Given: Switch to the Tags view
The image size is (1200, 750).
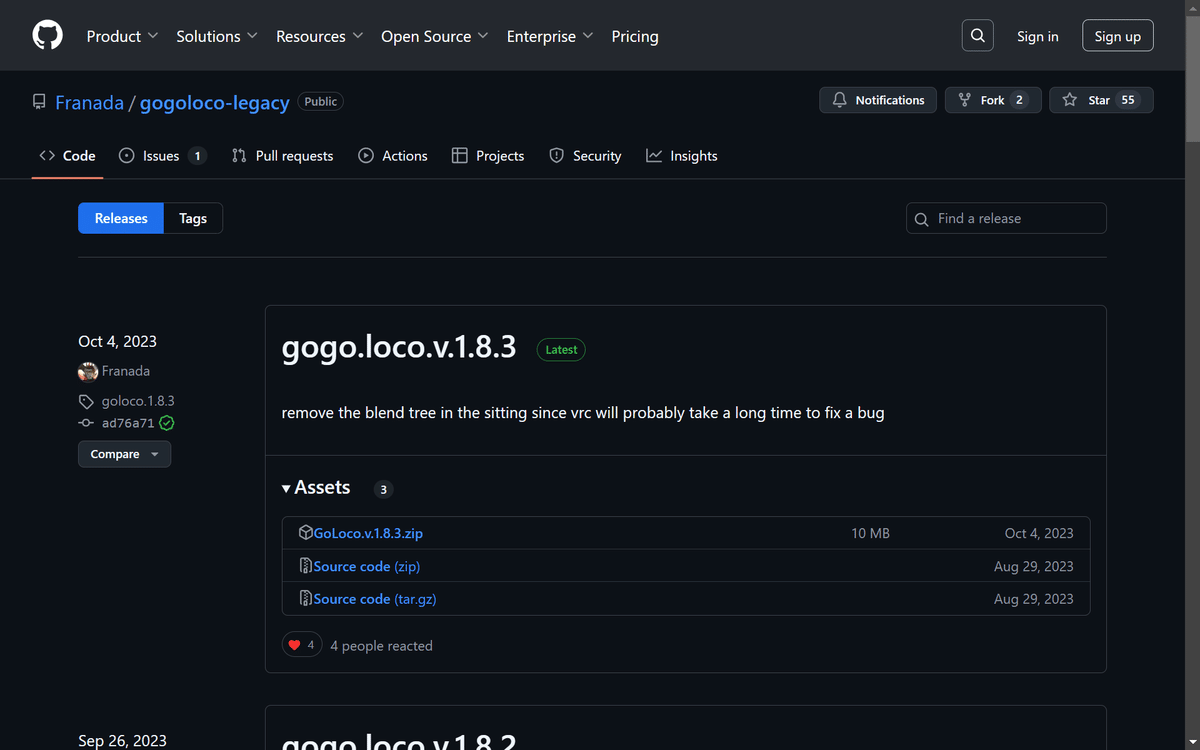Looking at the screenshot, I should point(193,218).
